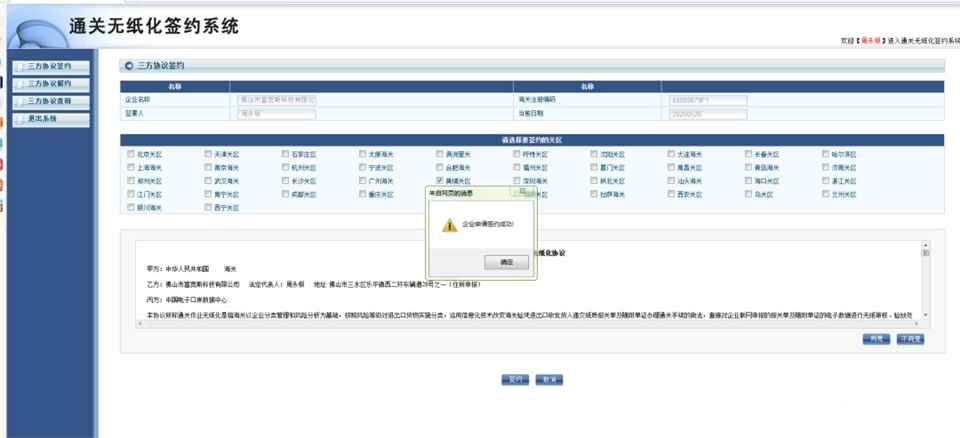Uncheck the 黄埔关区 checkbox
960x438 pixels.
[x=439, y=181]
